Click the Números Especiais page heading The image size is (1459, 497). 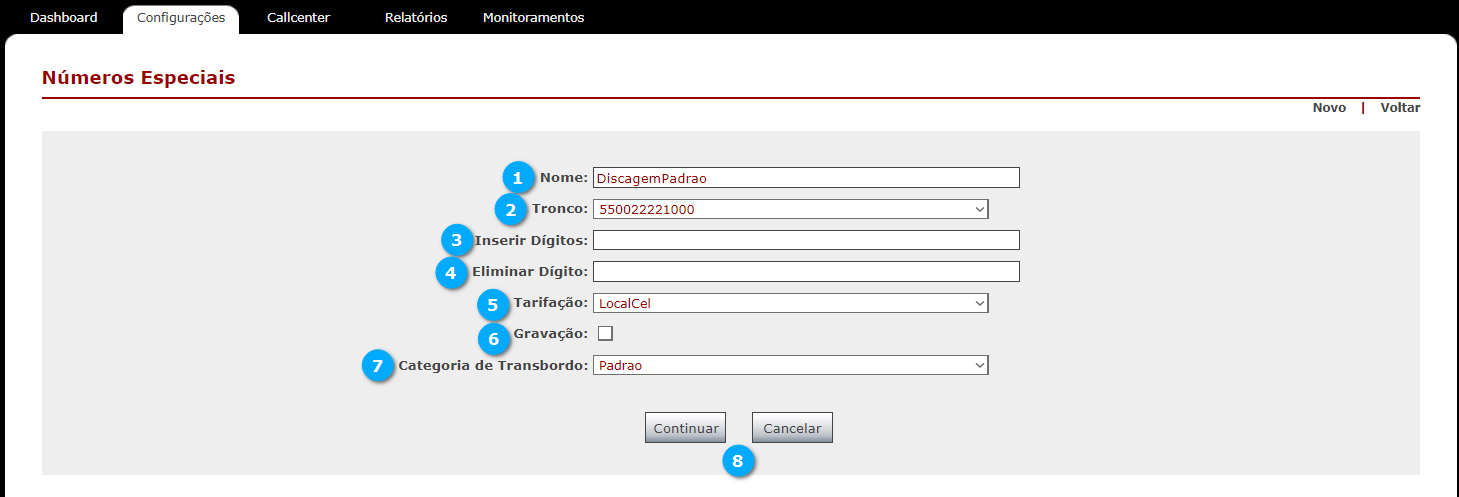click(x=139, y=77)
